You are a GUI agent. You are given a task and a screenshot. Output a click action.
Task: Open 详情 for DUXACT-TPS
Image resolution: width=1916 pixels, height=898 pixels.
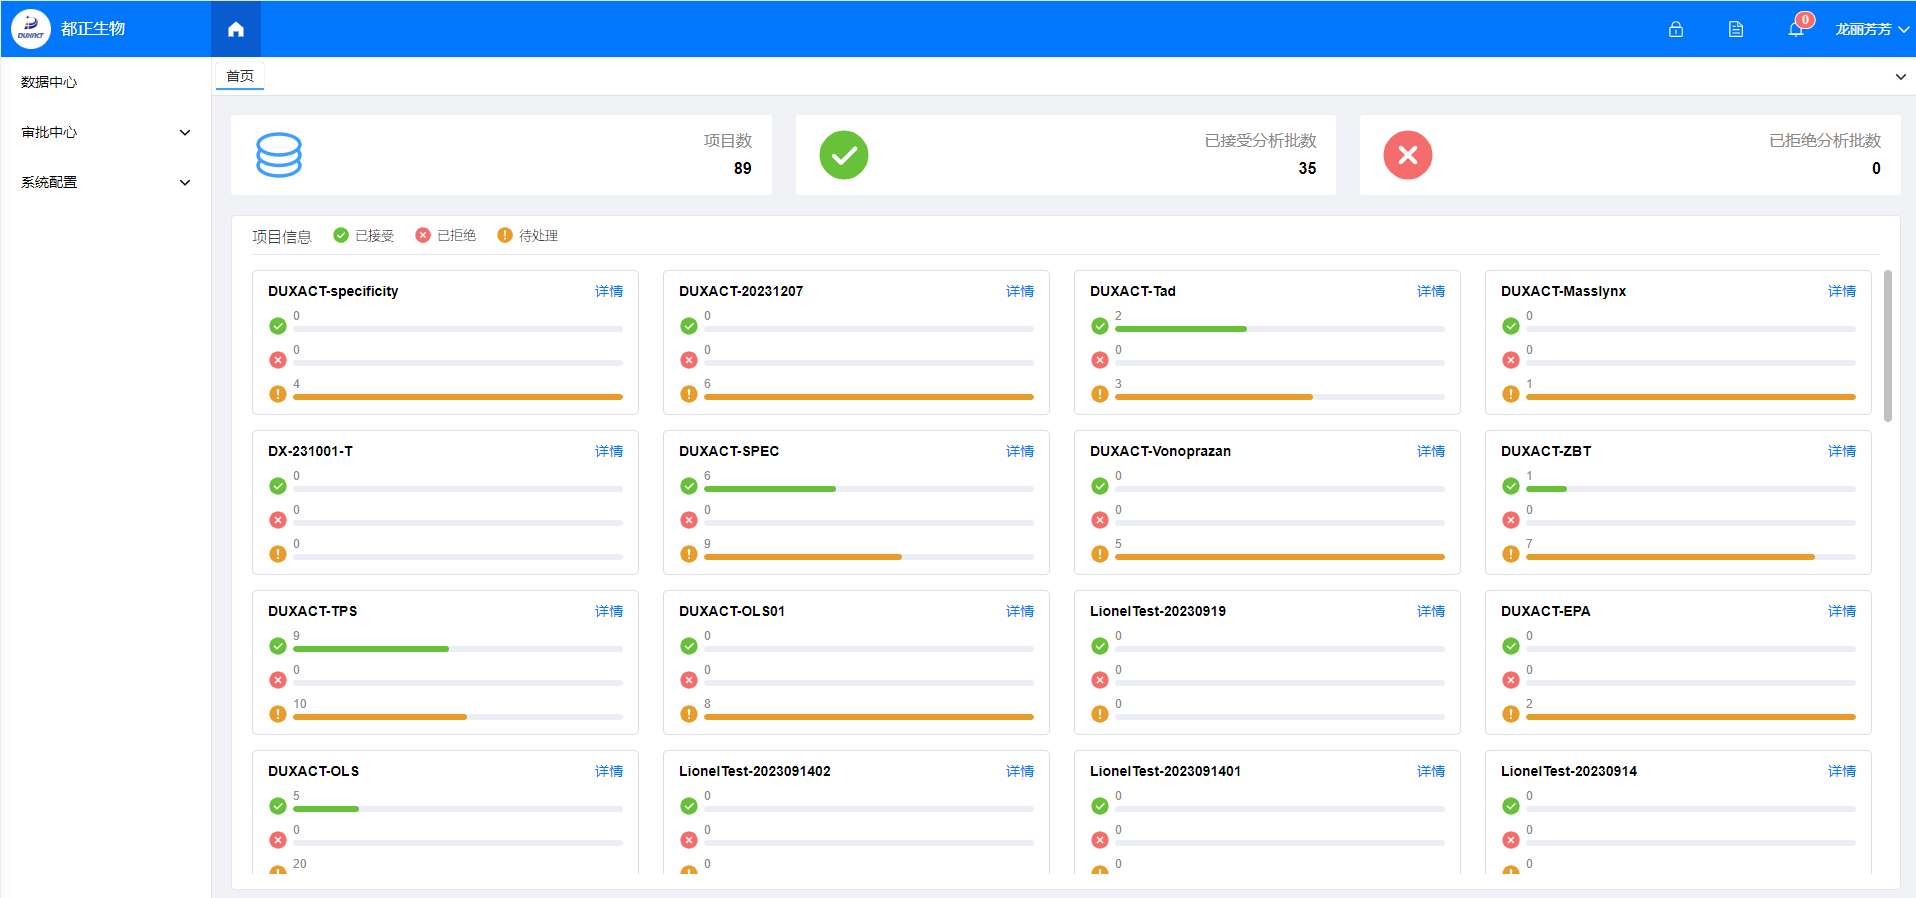pyautogui.click(x=609, y=611)
